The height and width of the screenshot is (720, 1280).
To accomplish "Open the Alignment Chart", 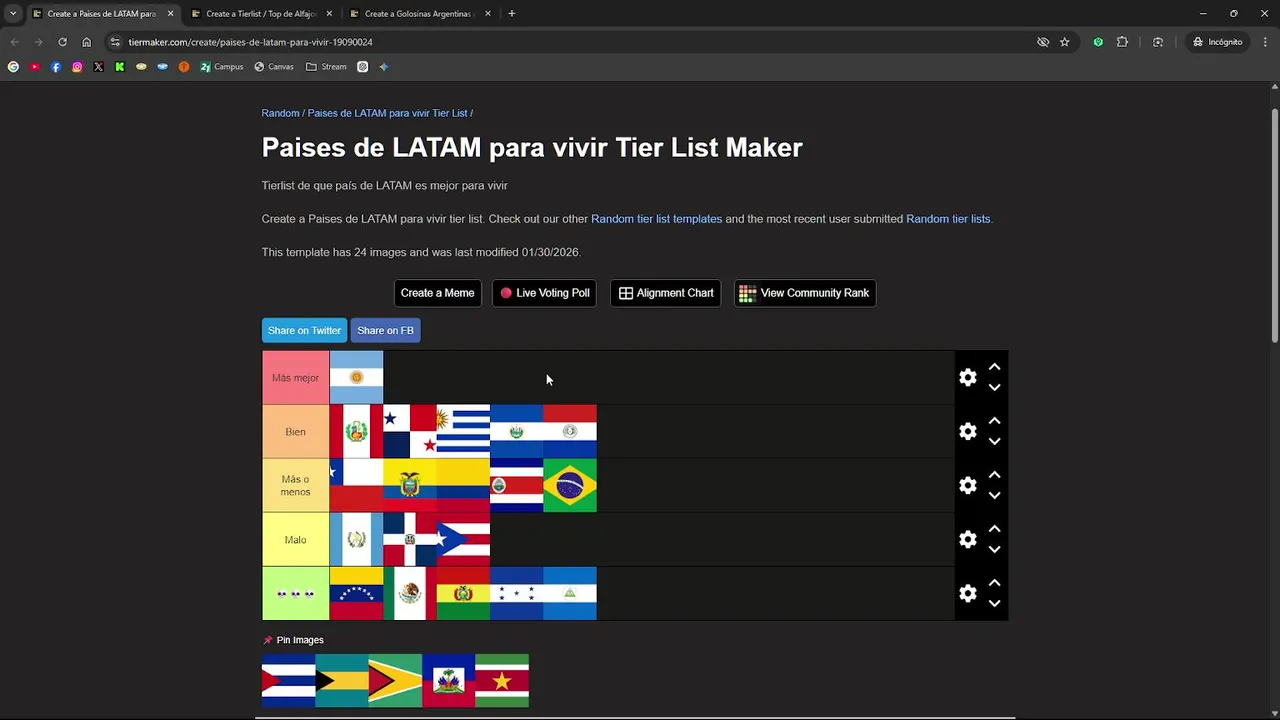I will point(665,293).
